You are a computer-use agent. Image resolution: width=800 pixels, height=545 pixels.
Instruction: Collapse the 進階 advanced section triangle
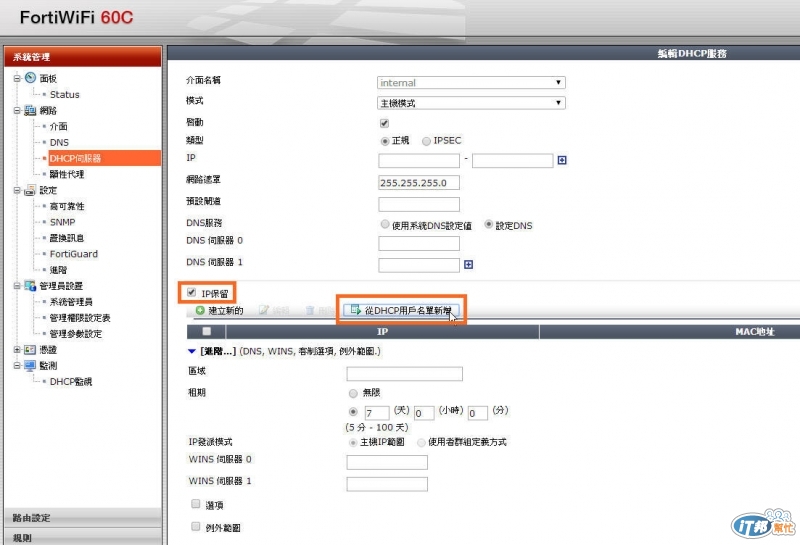(x=192, y=351)
